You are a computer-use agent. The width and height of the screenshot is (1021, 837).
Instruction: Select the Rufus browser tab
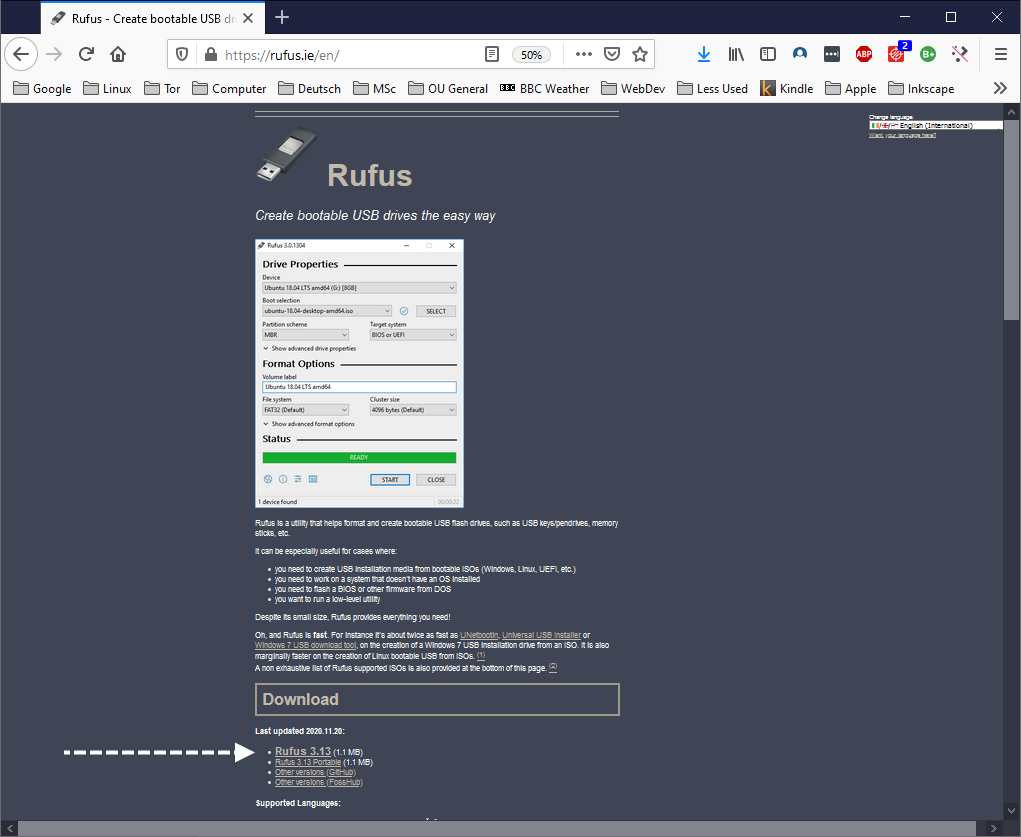(x=152, y=18)
